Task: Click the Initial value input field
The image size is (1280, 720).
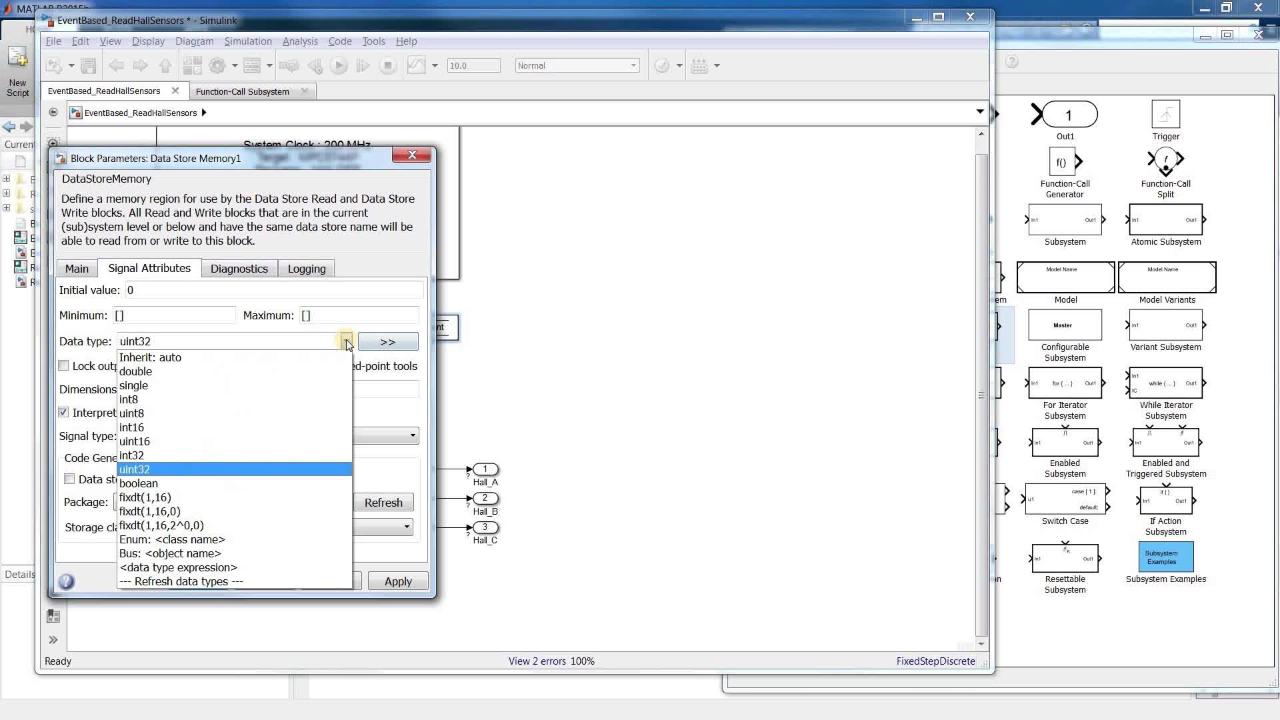Action: pos(270,290)
